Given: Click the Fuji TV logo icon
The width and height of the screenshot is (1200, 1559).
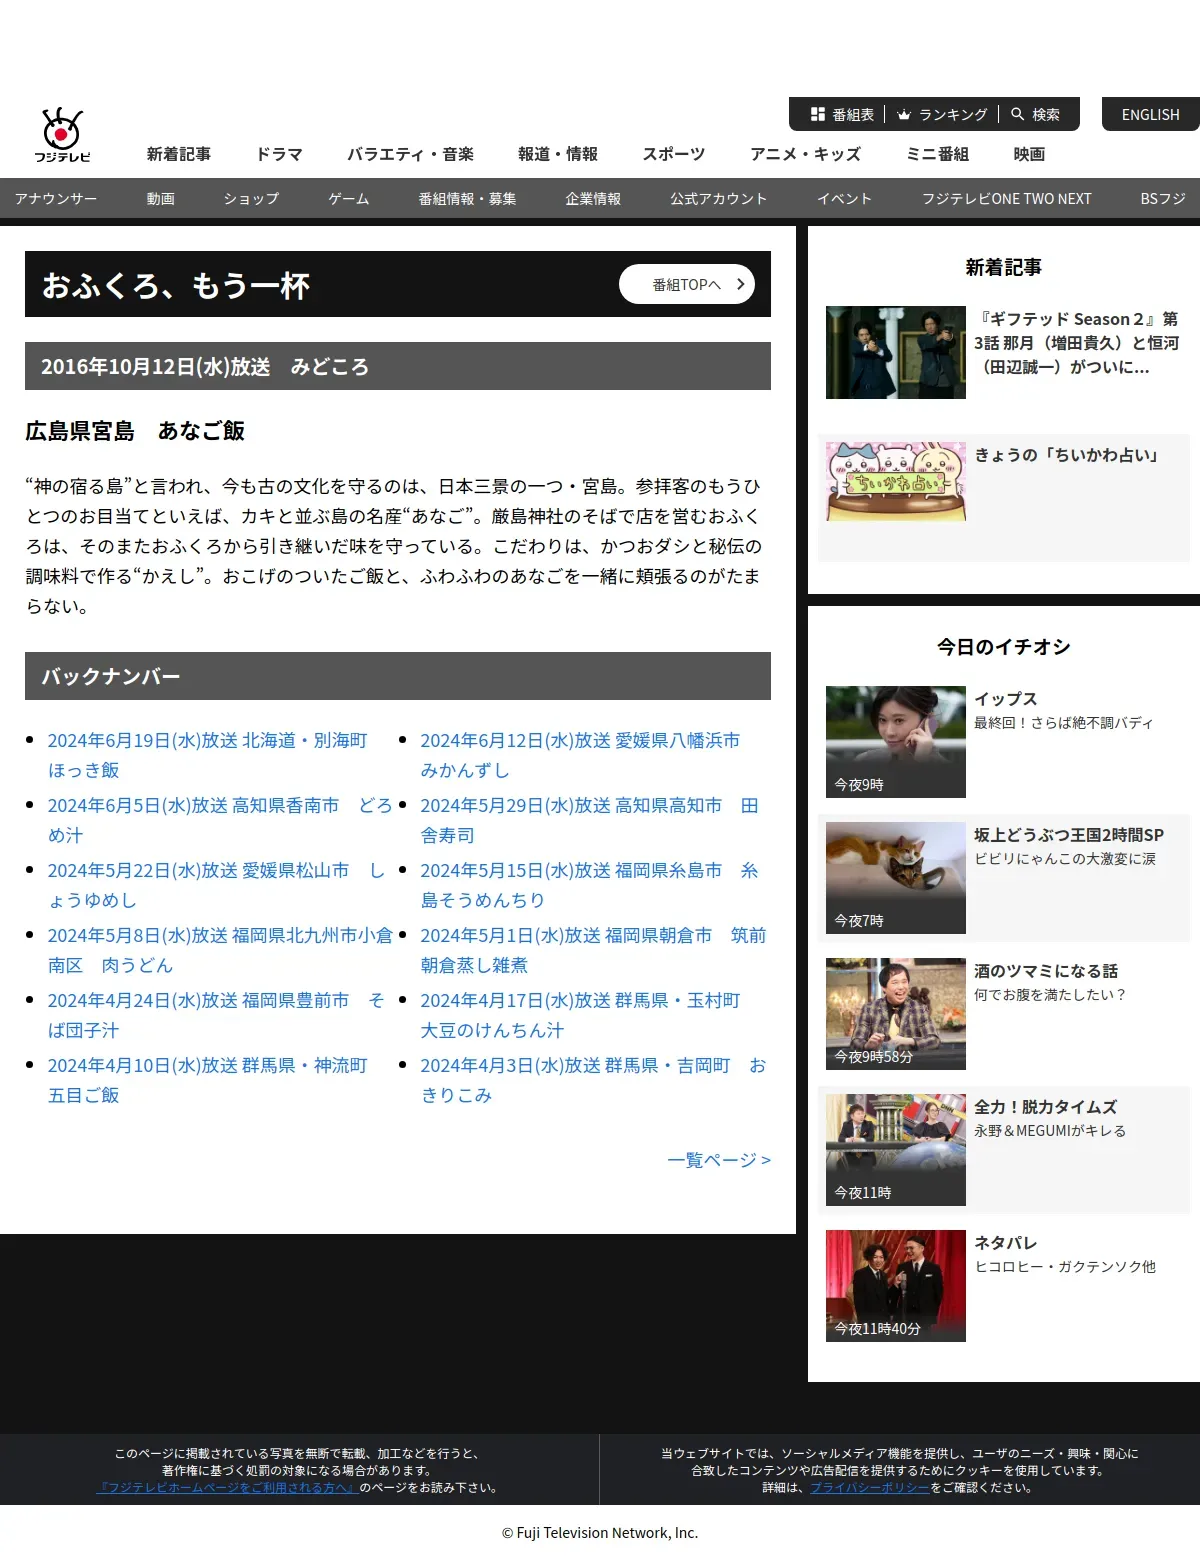Looking at the screenshot, I should [62, 135].
